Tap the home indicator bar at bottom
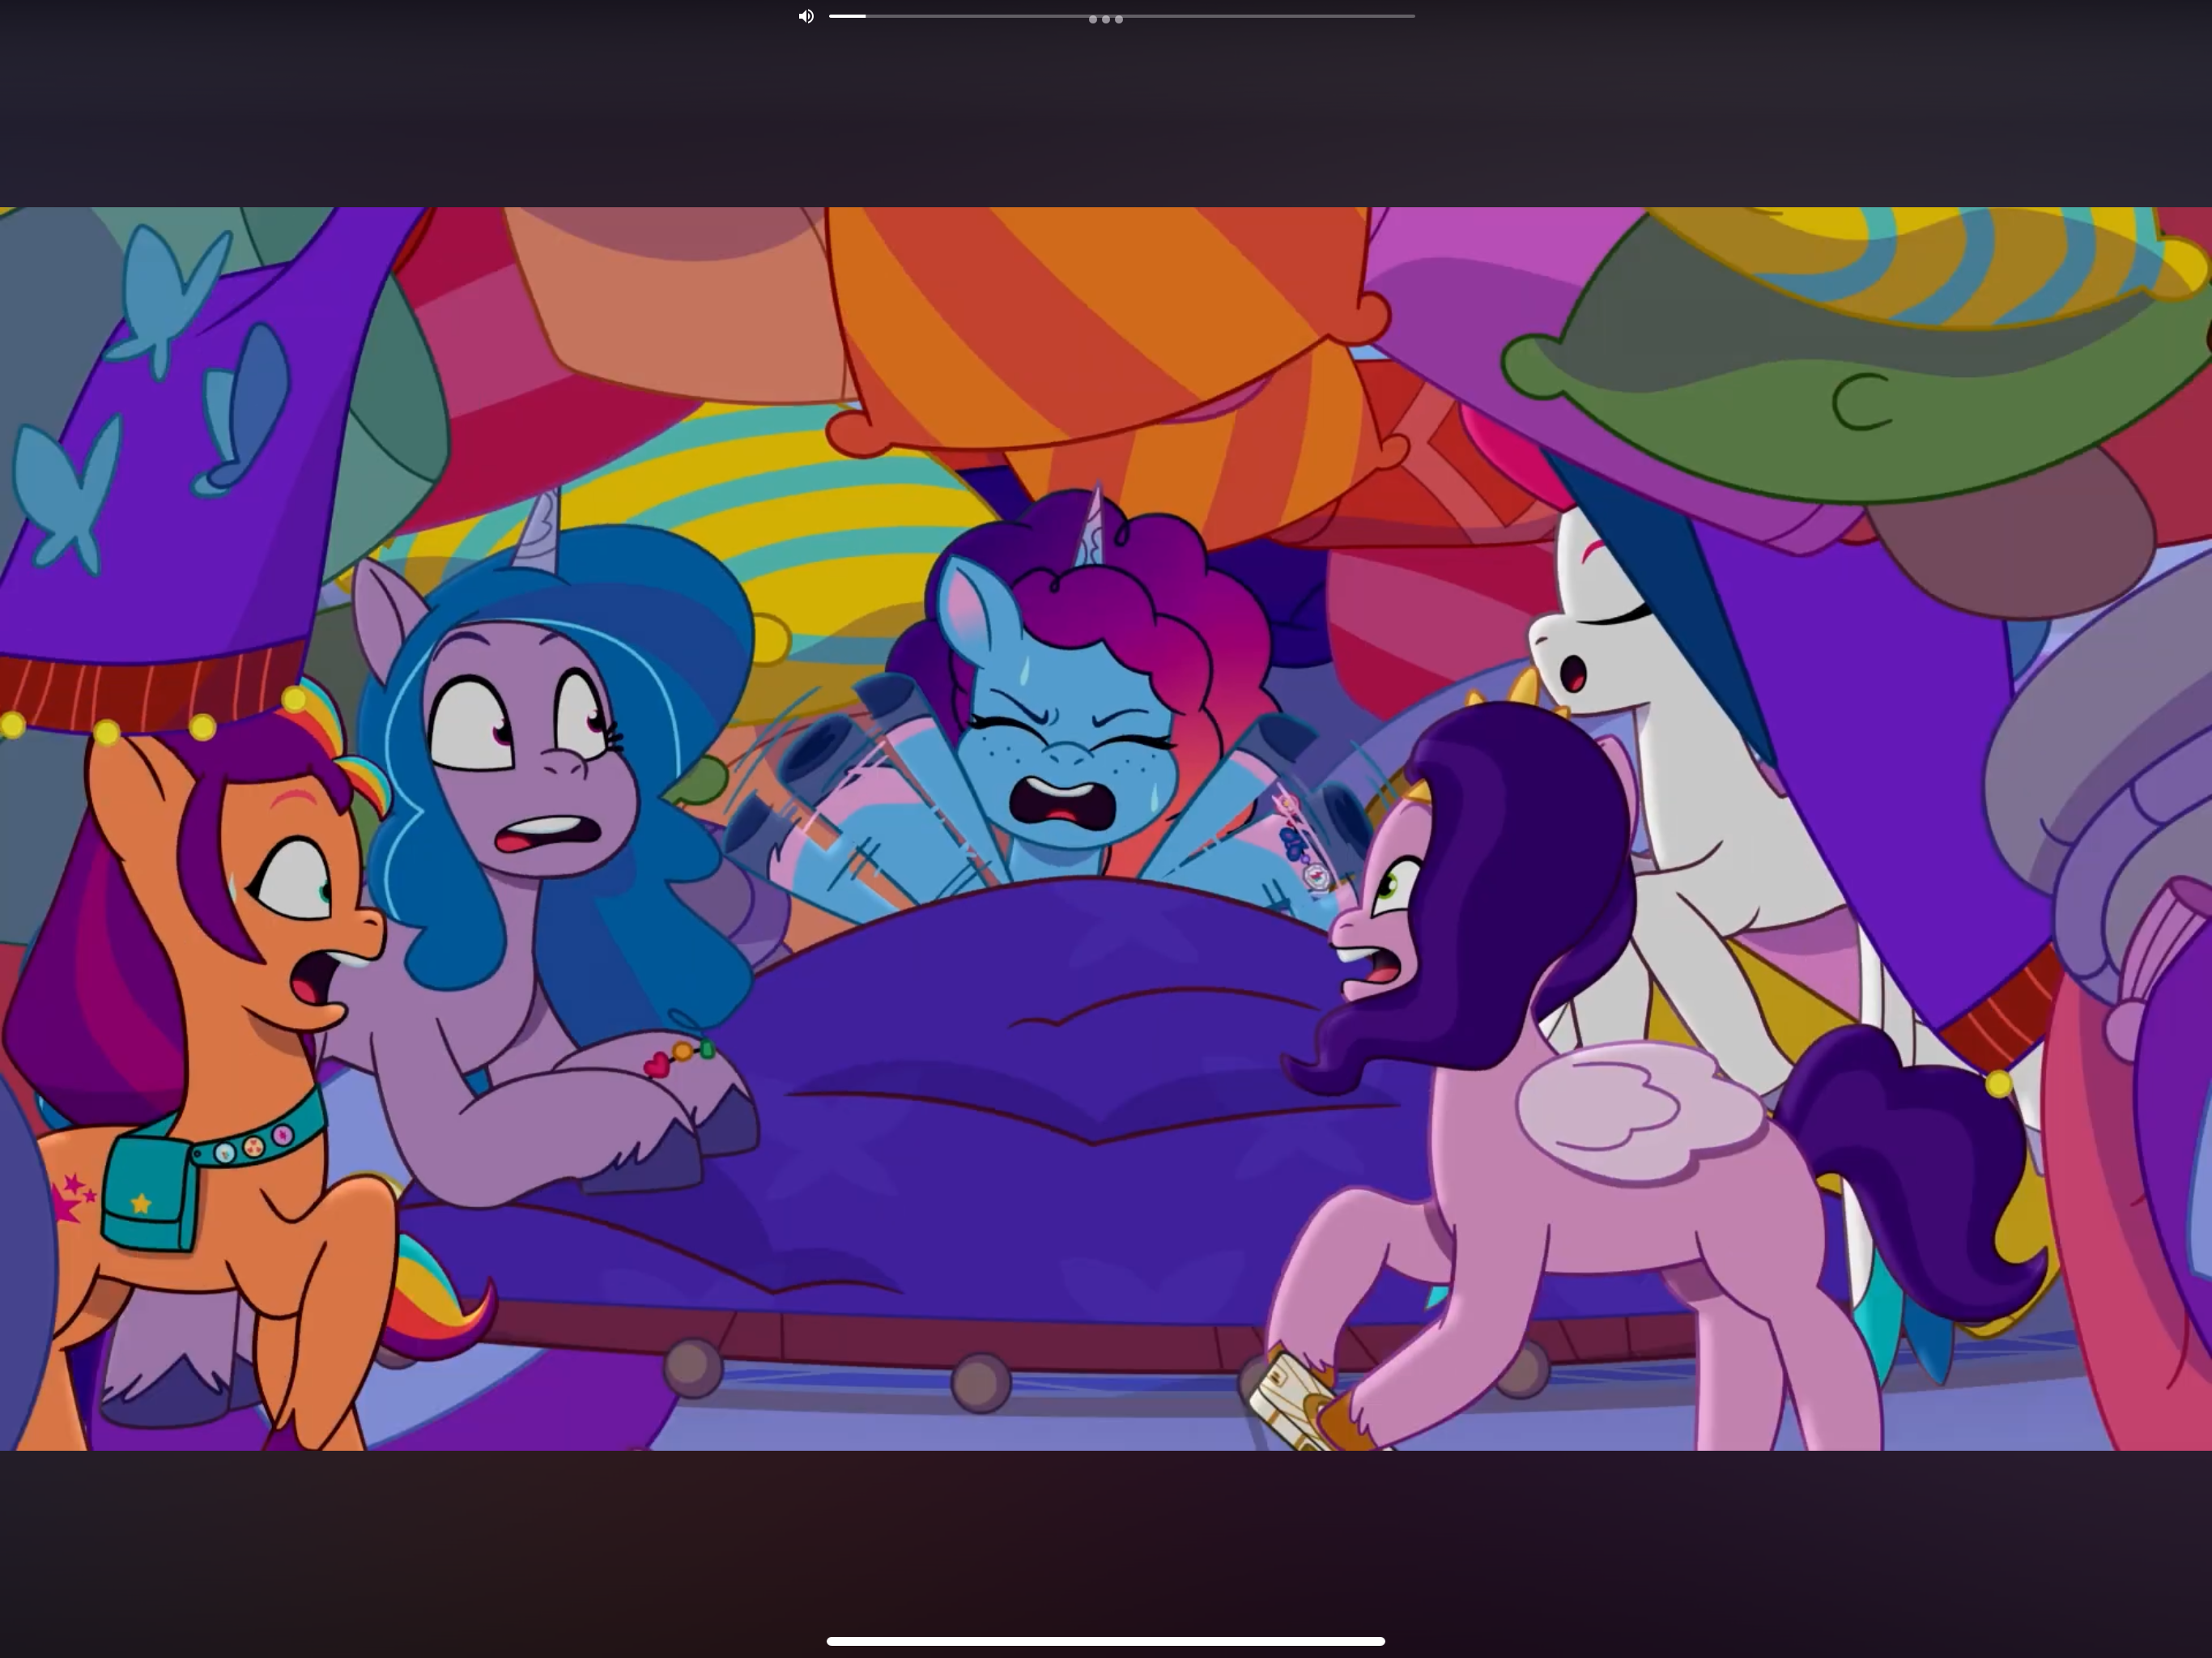2212x1658 pixels. 1105,1641
